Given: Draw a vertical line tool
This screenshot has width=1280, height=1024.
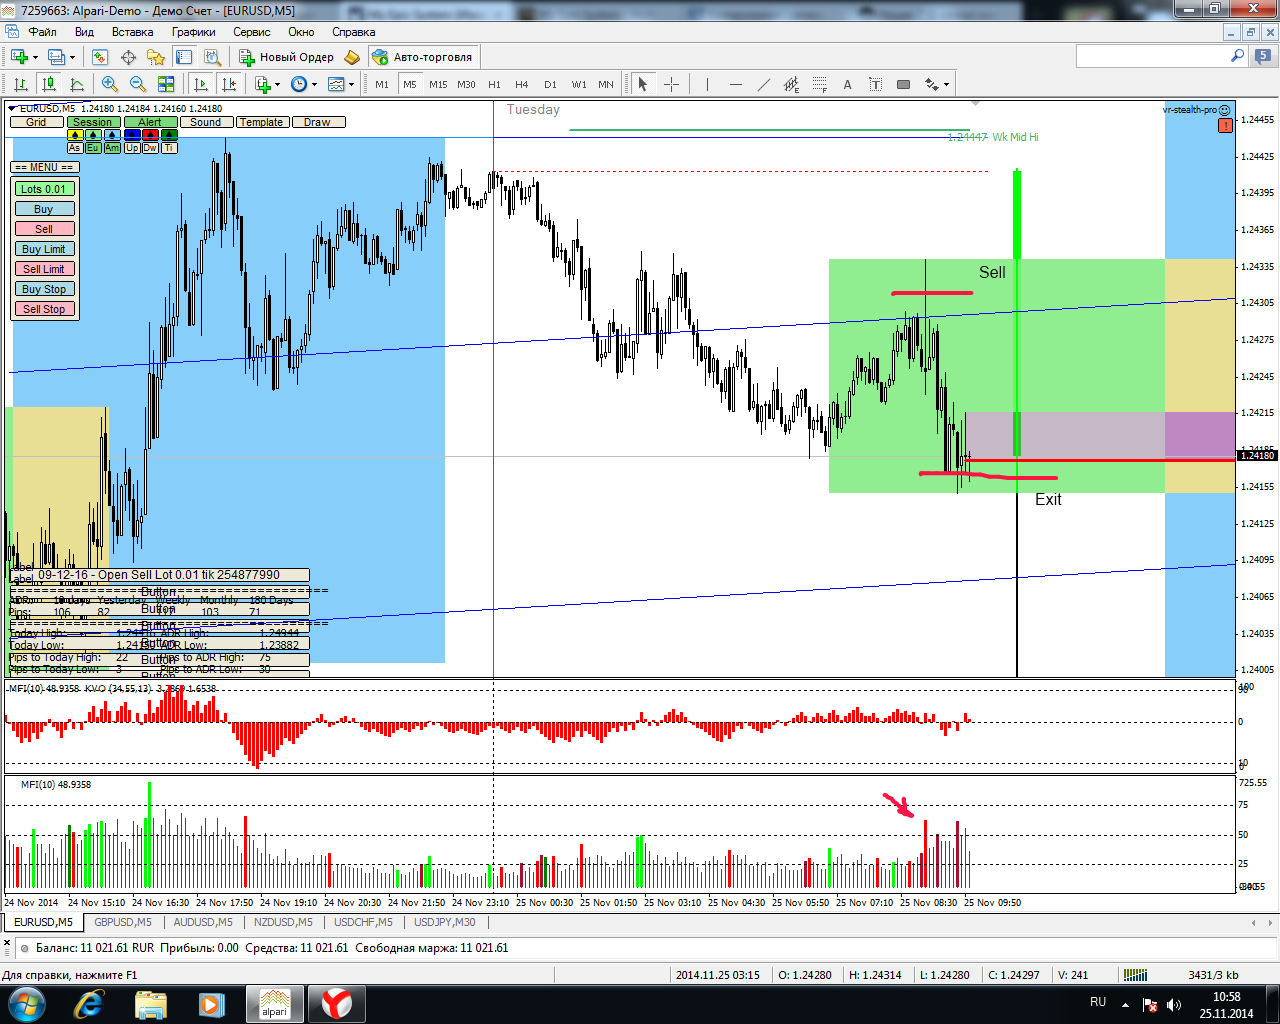Looking at the screenshot, I should [x=707, y=84].
